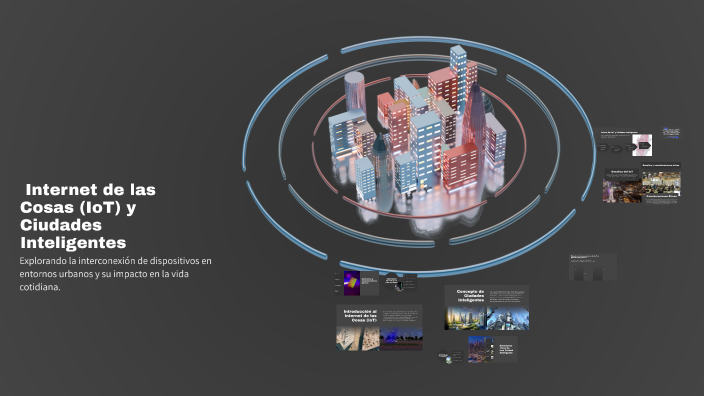This screenshot has height=396, width=704.
Task: Click the blue night skyline photo in the Introducción slide
Action: (401, 339)
